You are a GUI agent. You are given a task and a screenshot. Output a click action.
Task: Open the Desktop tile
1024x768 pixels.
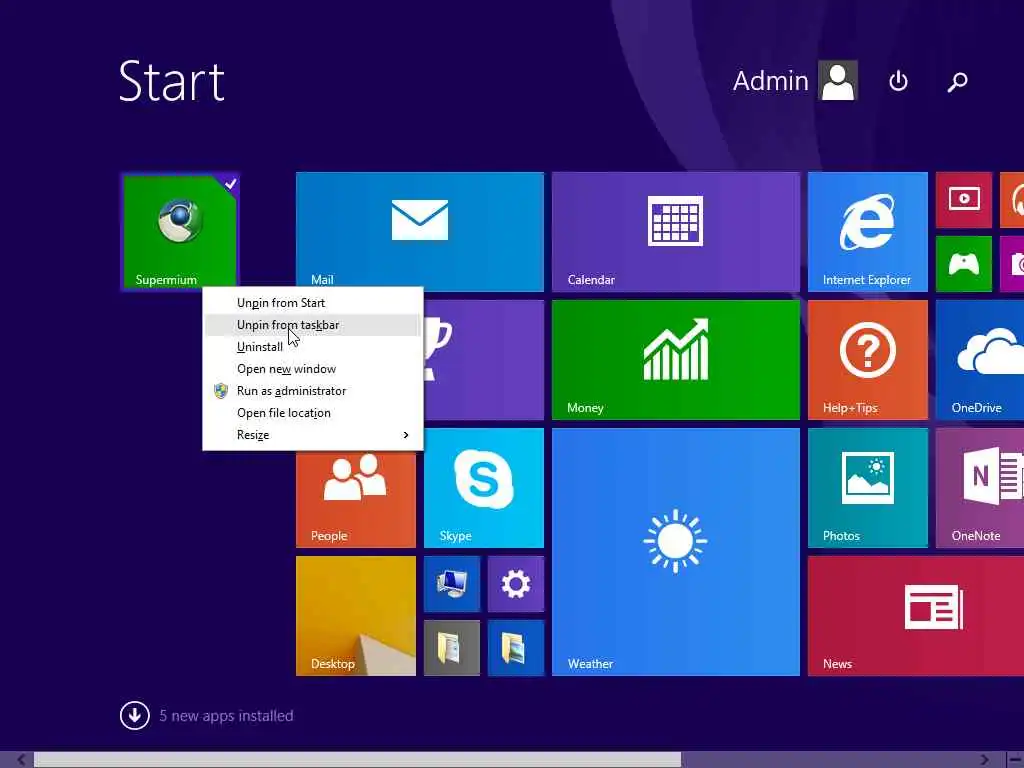tap(355, 615)
